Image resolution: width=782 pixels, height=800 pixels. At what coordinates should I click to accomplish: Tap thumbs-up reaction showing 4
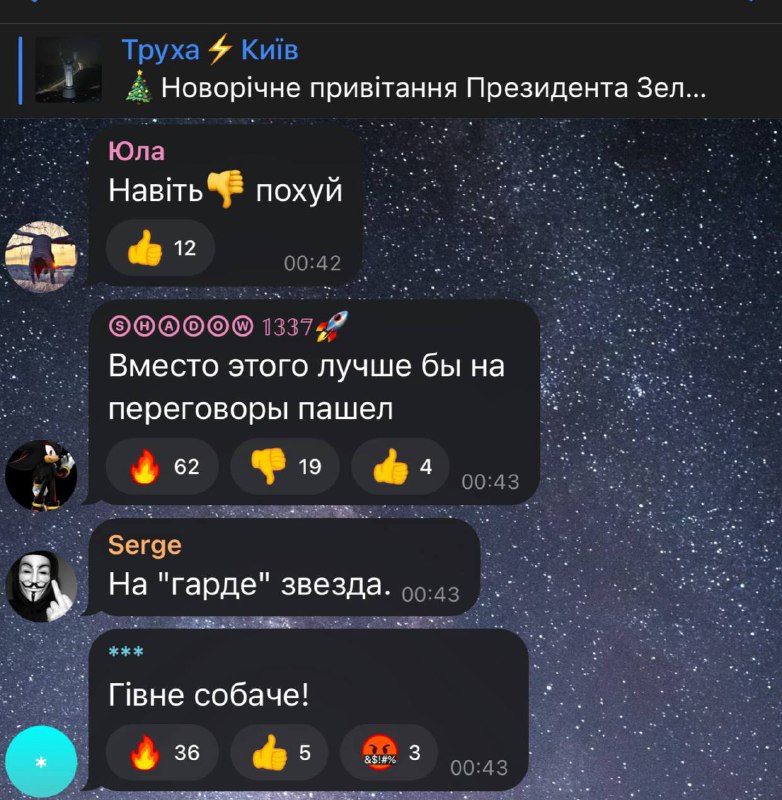pyautogui.click(x=400, y=466)
